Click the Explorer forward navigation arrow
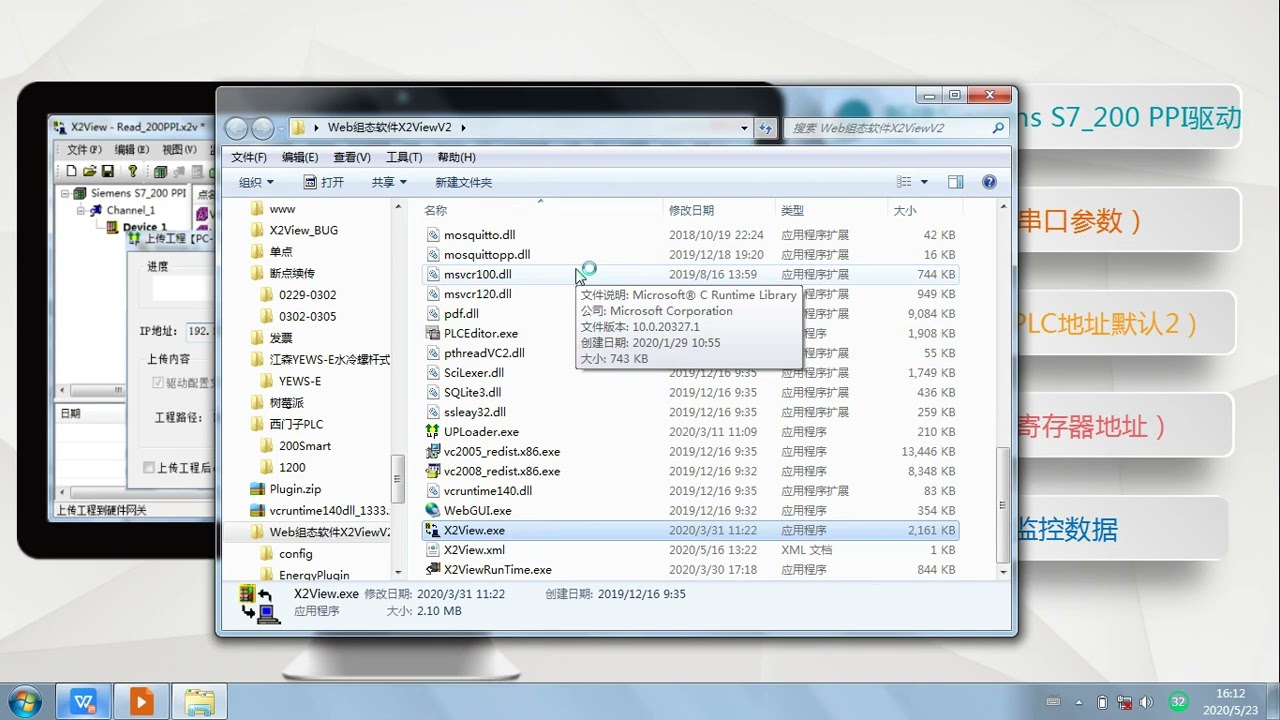 coord(262,128)
